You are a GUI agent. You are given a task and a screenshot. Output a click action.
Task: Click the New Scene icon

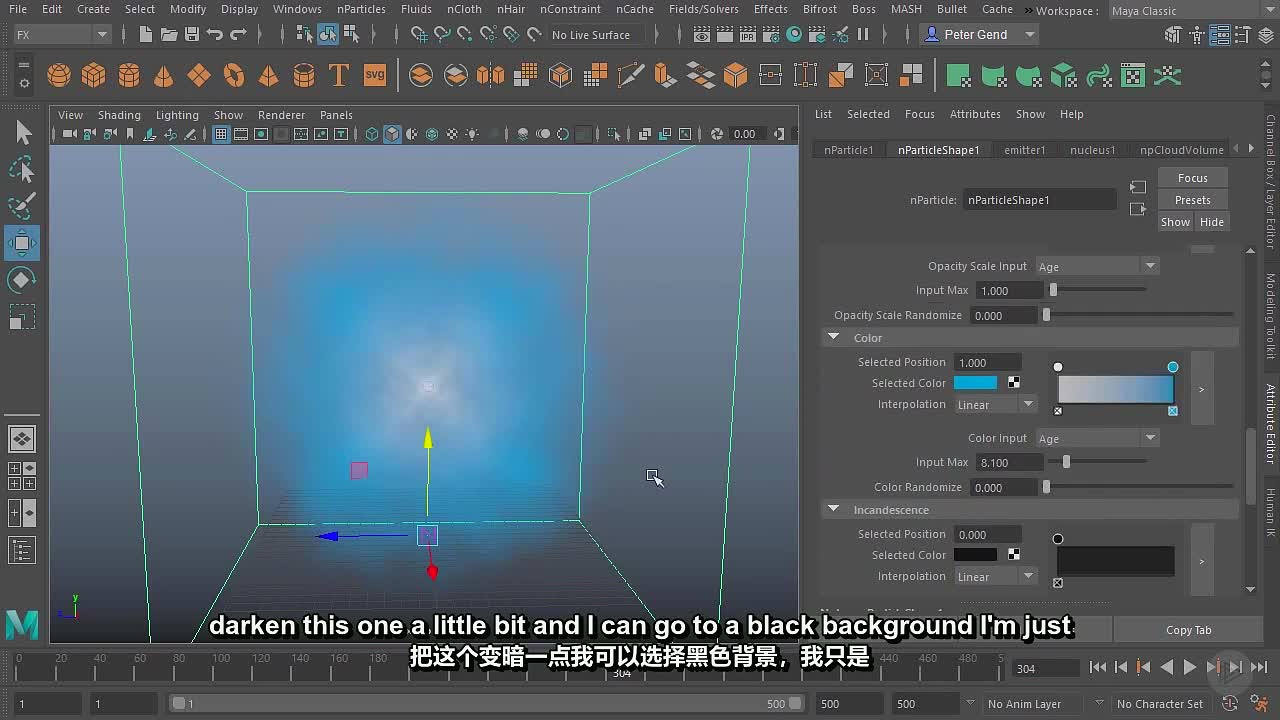click(x=146, y=34)
